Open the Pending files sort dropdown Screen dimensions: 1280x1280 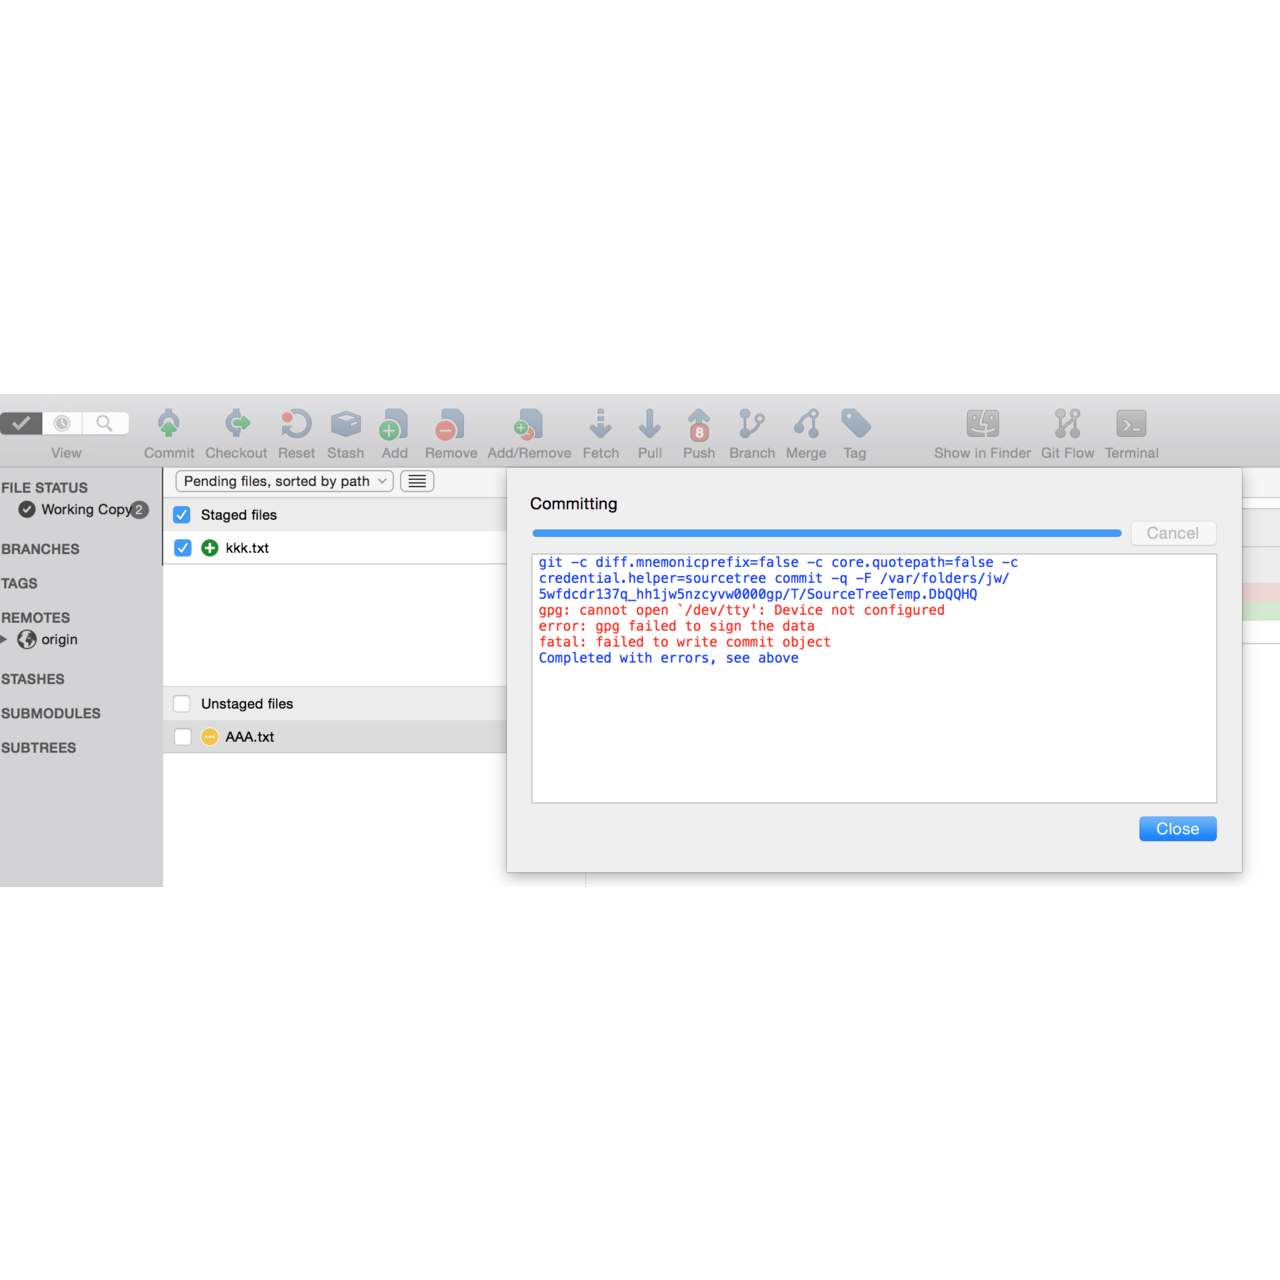pos(283,481)
